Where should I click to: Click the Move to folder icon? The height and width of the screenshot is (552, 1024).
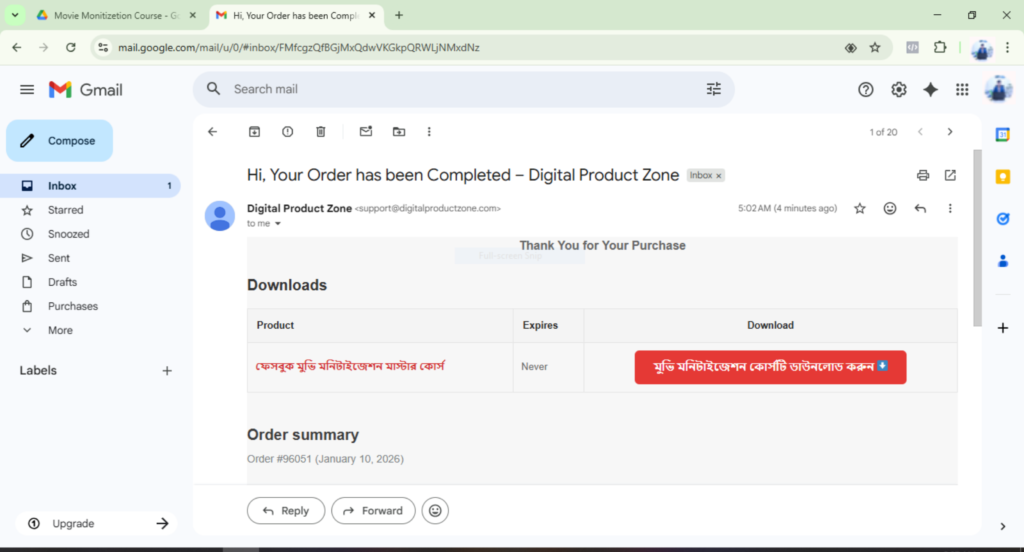click(399, 132)
